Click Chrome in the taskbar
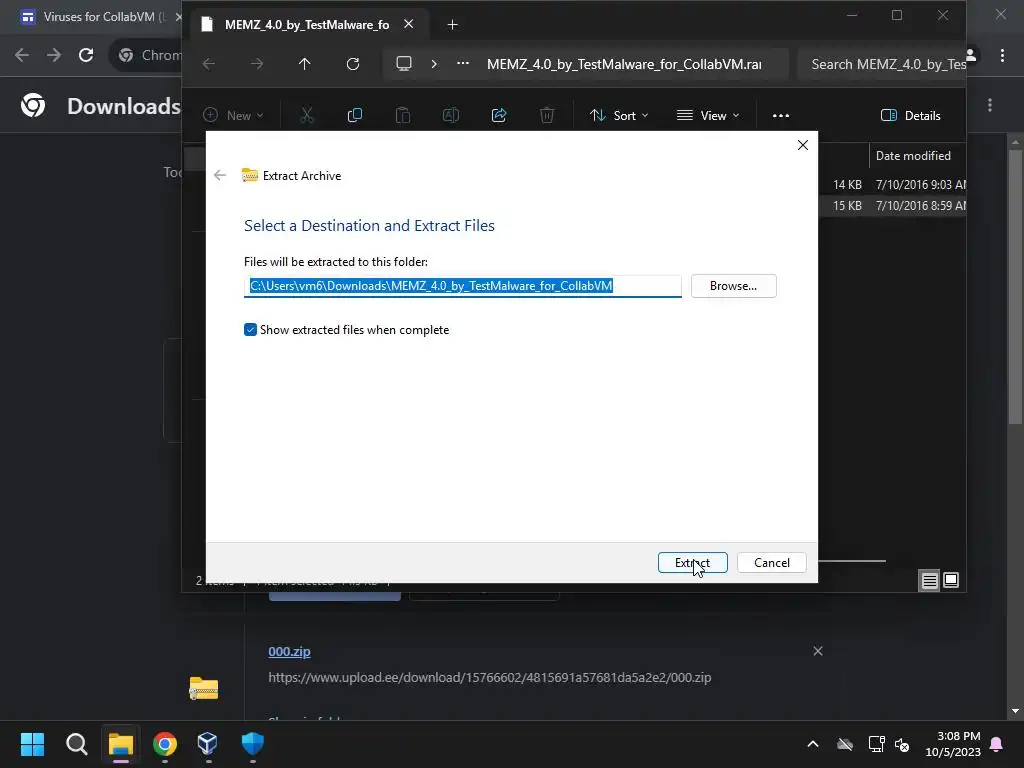Screen dimensions: 1024x768 click(x=165, y=743)
